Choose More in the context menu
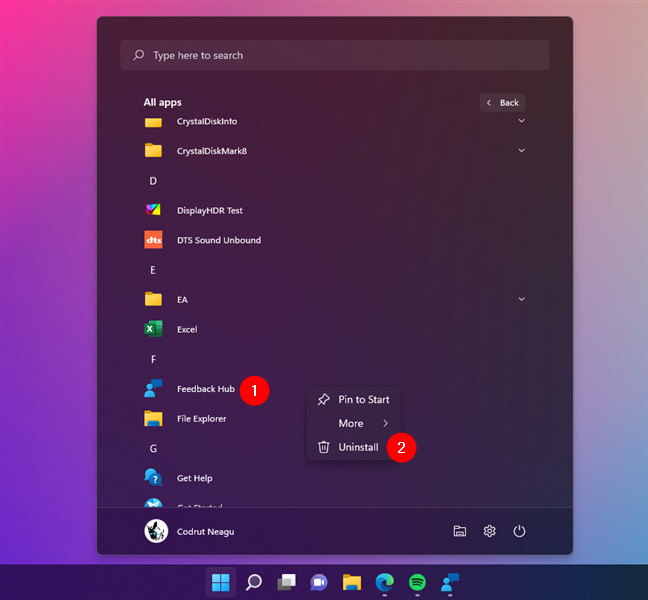Image resolution: width=648 pixels, height=600 pixels. click(354, 423)
